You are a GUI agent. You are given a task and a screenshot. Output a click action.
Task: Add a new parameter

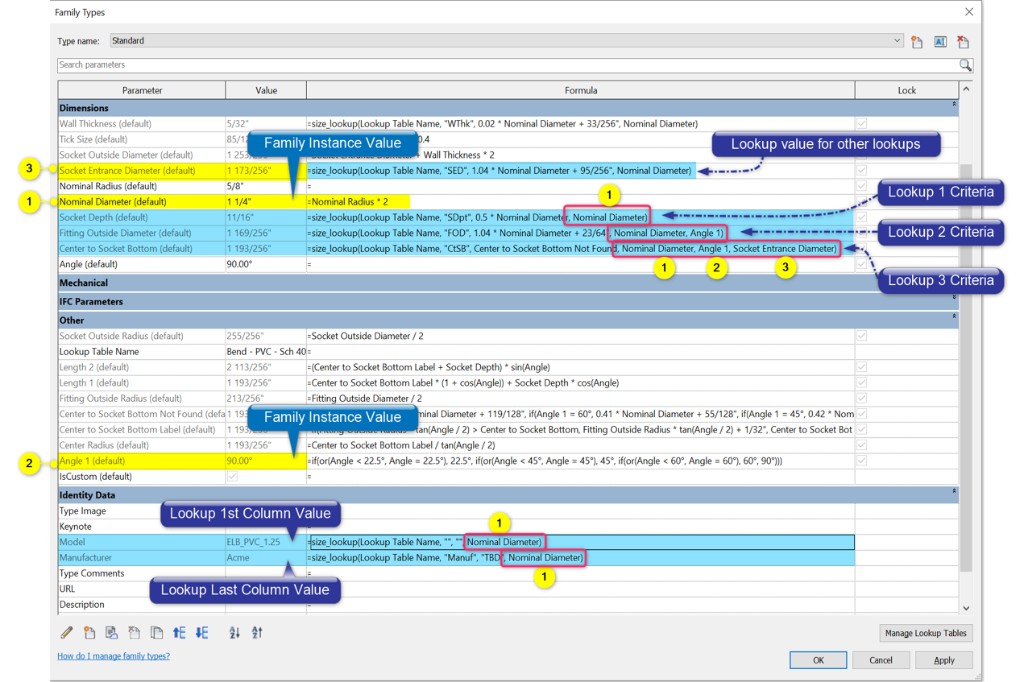pyautogui.click(x=89, y=632)
